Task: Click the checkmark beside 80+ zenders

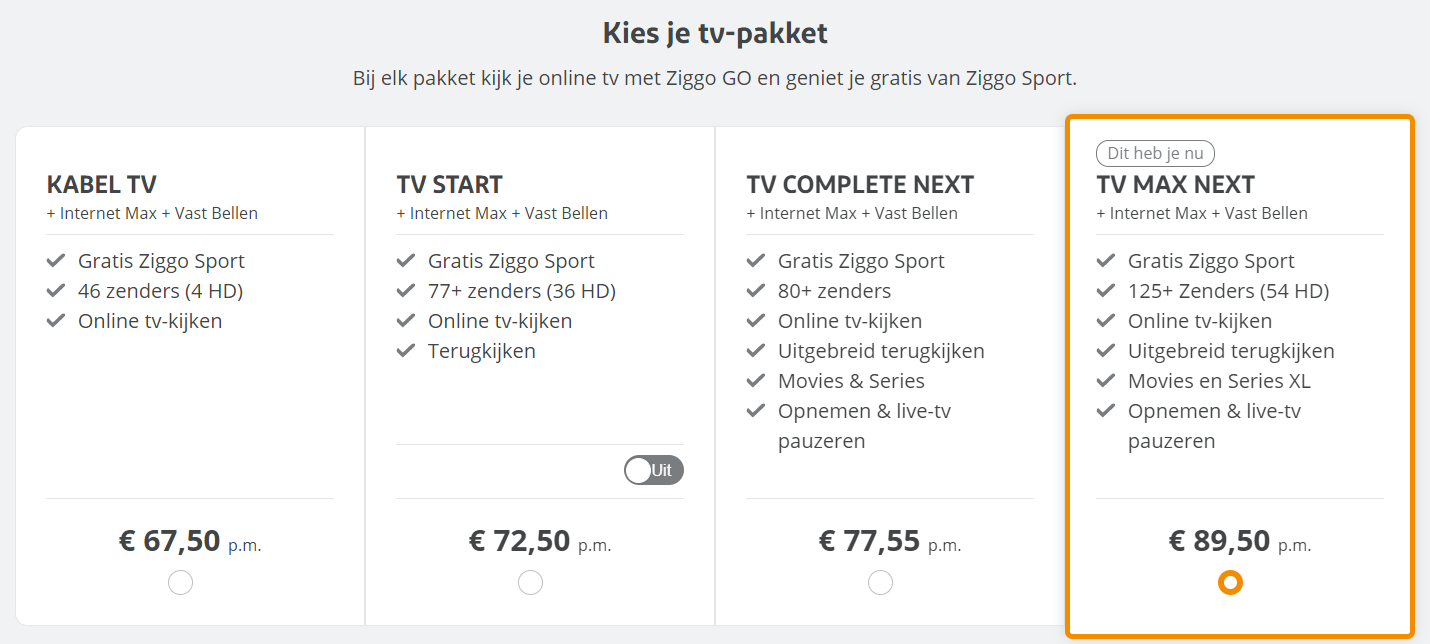Action: (755, 290)
